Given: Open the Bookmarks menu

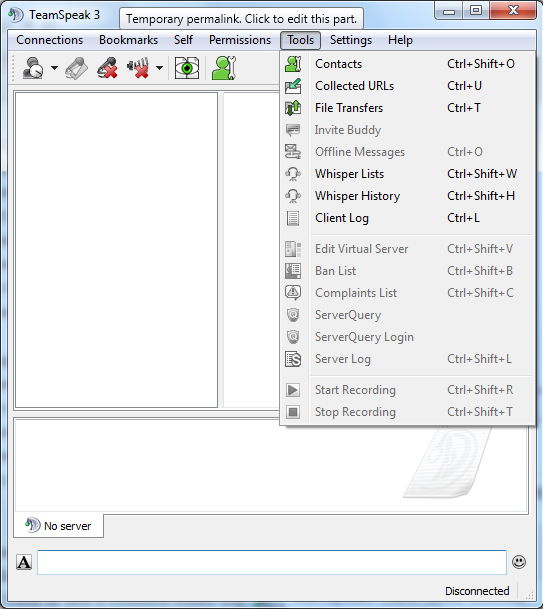Looking at the screenshot, I should [128, 40].
